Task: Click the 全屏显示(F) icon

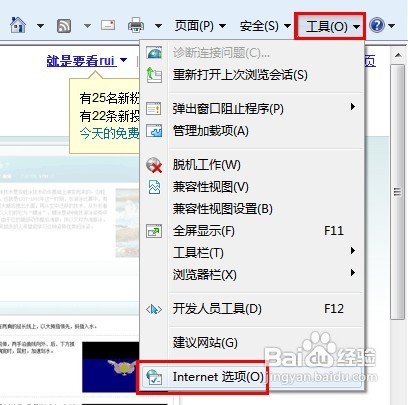Action: coord(154,231)
